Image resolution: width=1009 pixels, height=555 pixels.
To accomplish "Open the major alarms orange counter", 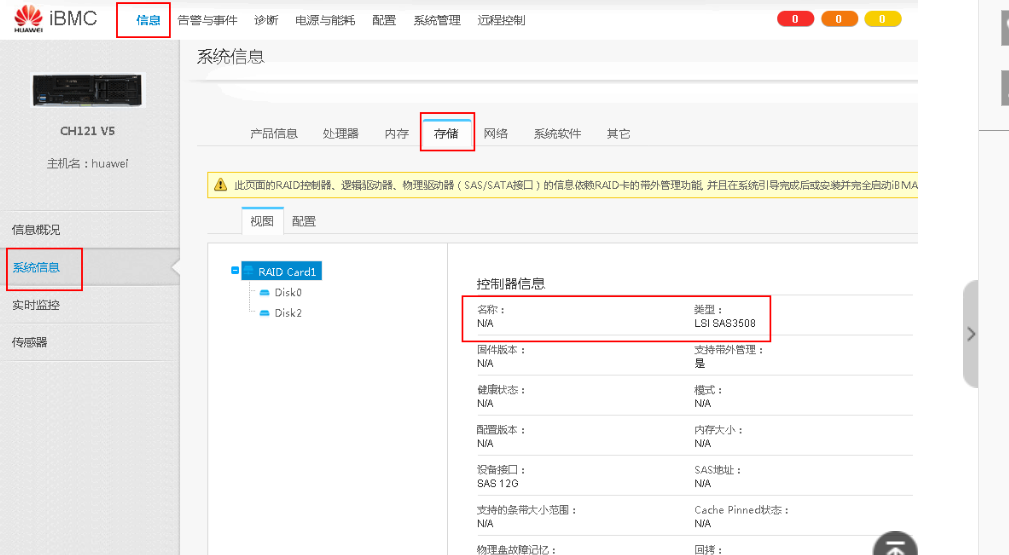I will pos(839,19).
